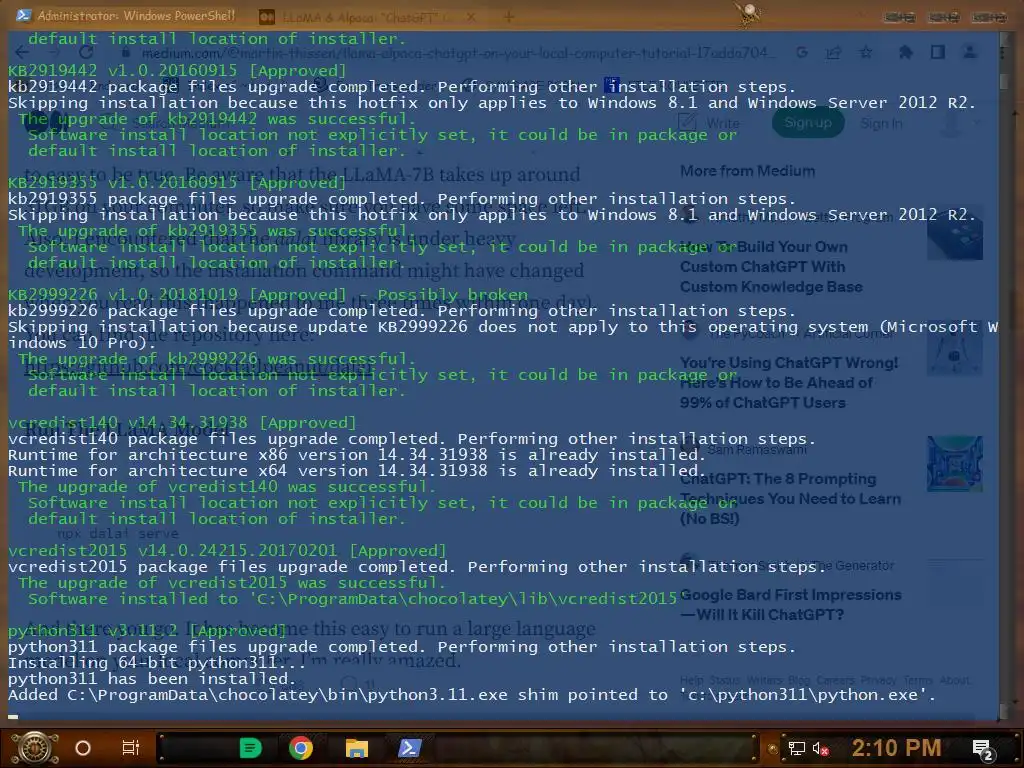This screenshot has width=1024, height=768.
Task: Click line vcredist140 v14.34.31938 [Approved]
Action: [x=182, y=423]
